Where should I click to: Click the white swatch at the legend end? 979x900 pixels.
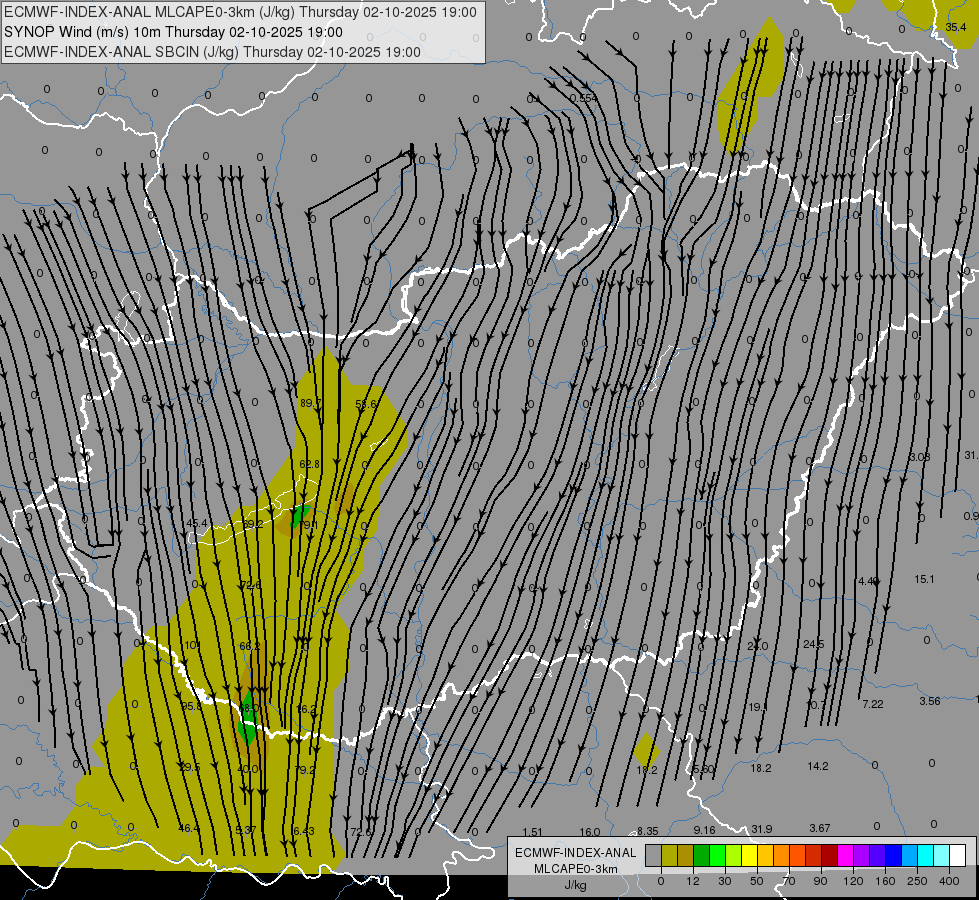(x=957, y=855)
